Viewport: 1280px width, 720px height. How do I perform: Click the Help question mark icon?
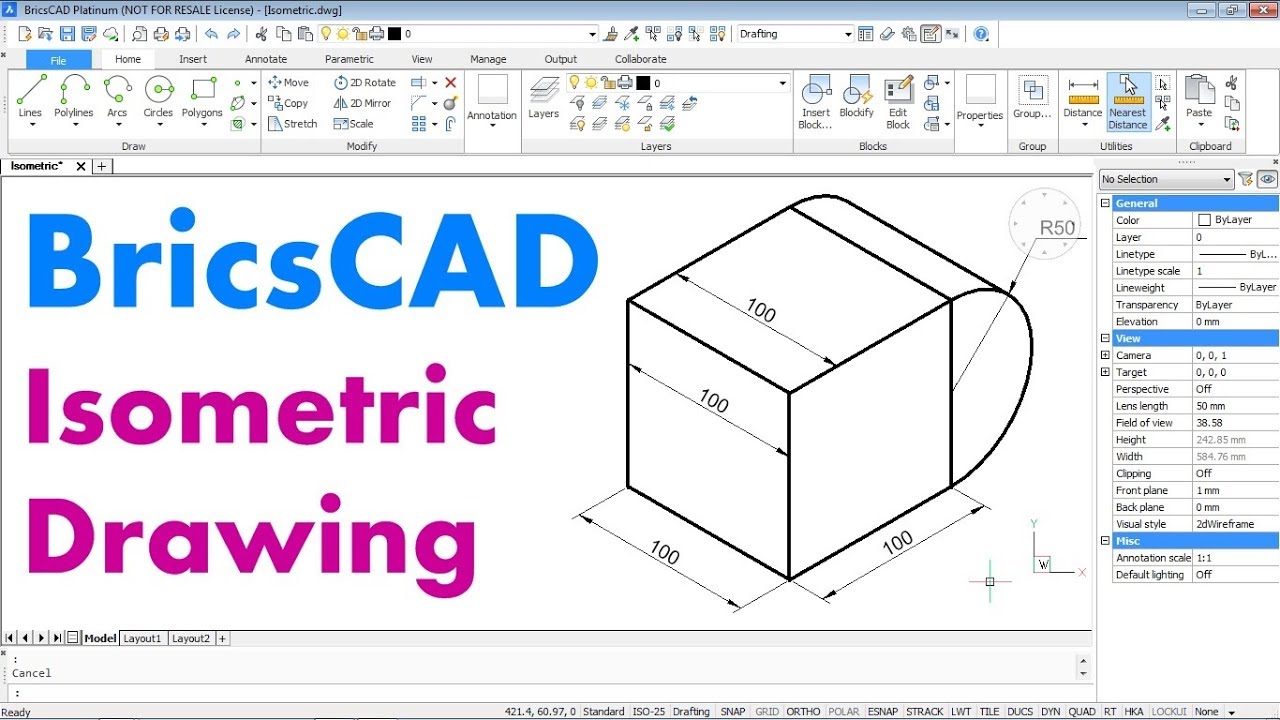[981, 34]
